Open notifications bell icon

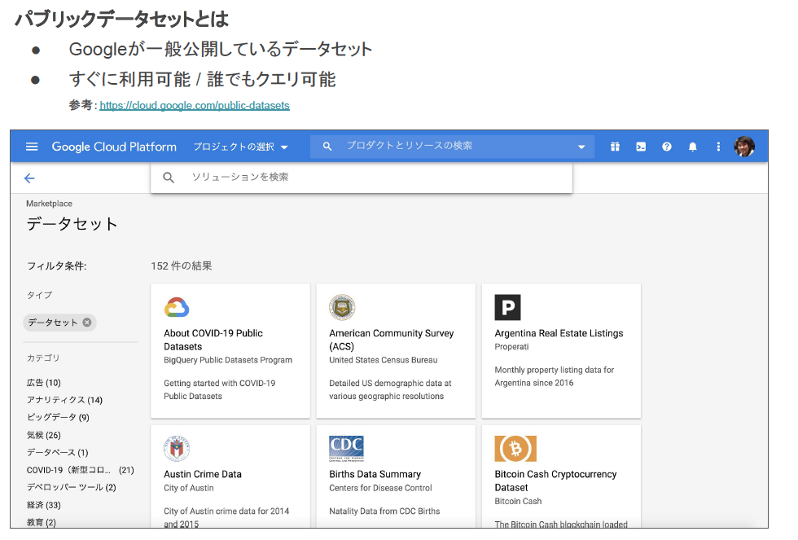(693, 147)
